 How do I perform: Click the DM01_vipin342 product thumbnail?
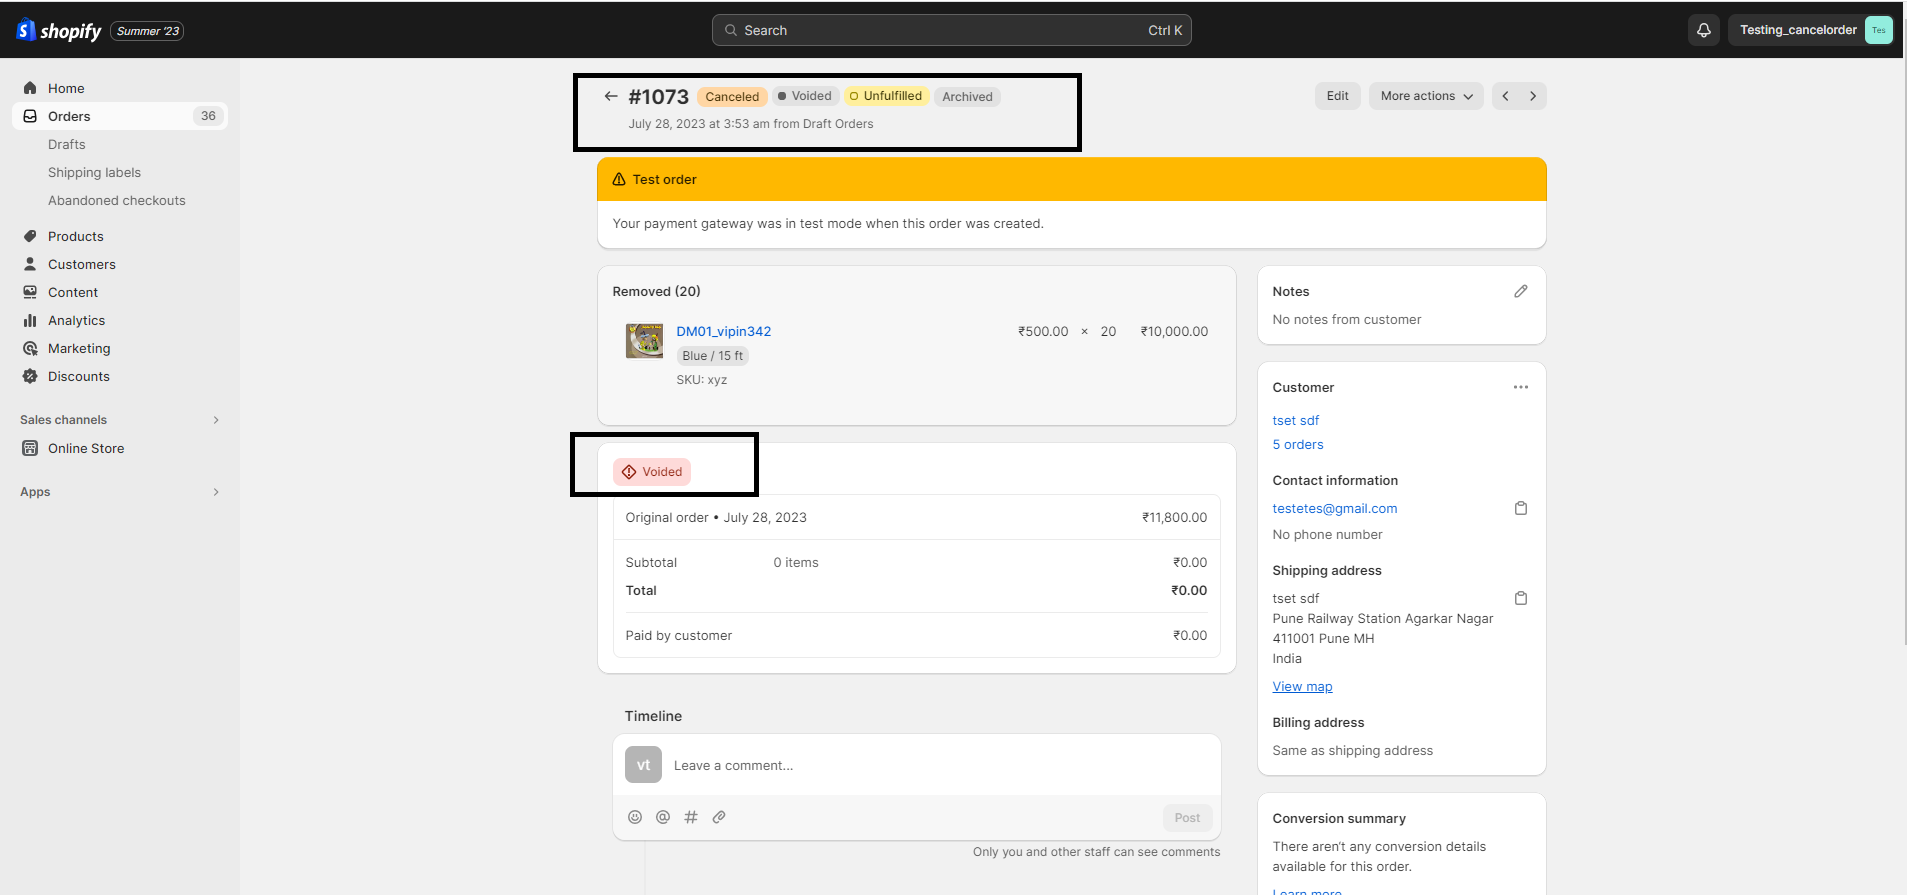click(644, 341)
